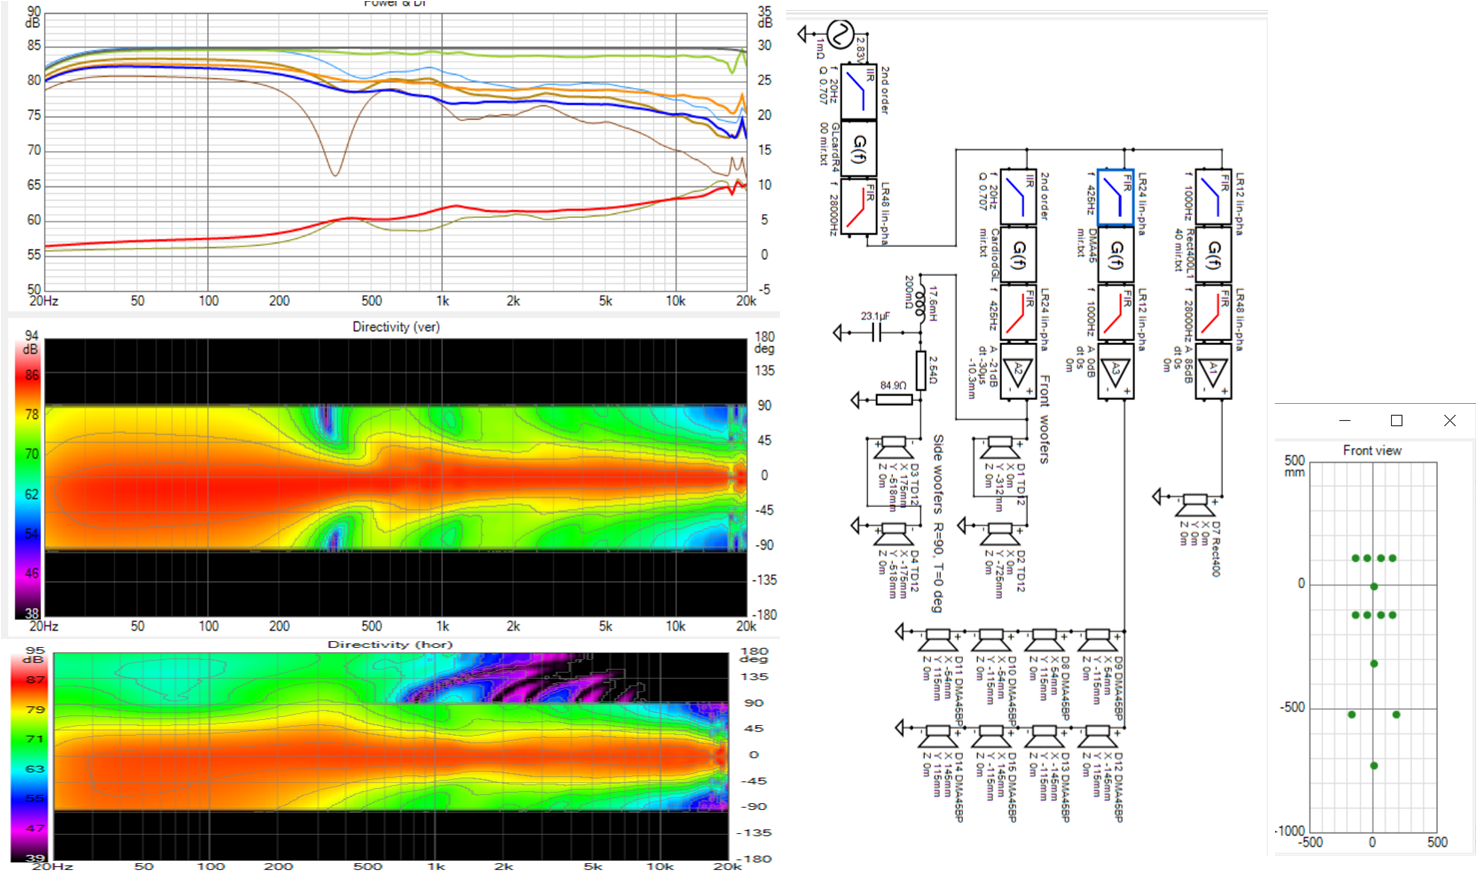Click the "Front view" title text

[1372, 451]
